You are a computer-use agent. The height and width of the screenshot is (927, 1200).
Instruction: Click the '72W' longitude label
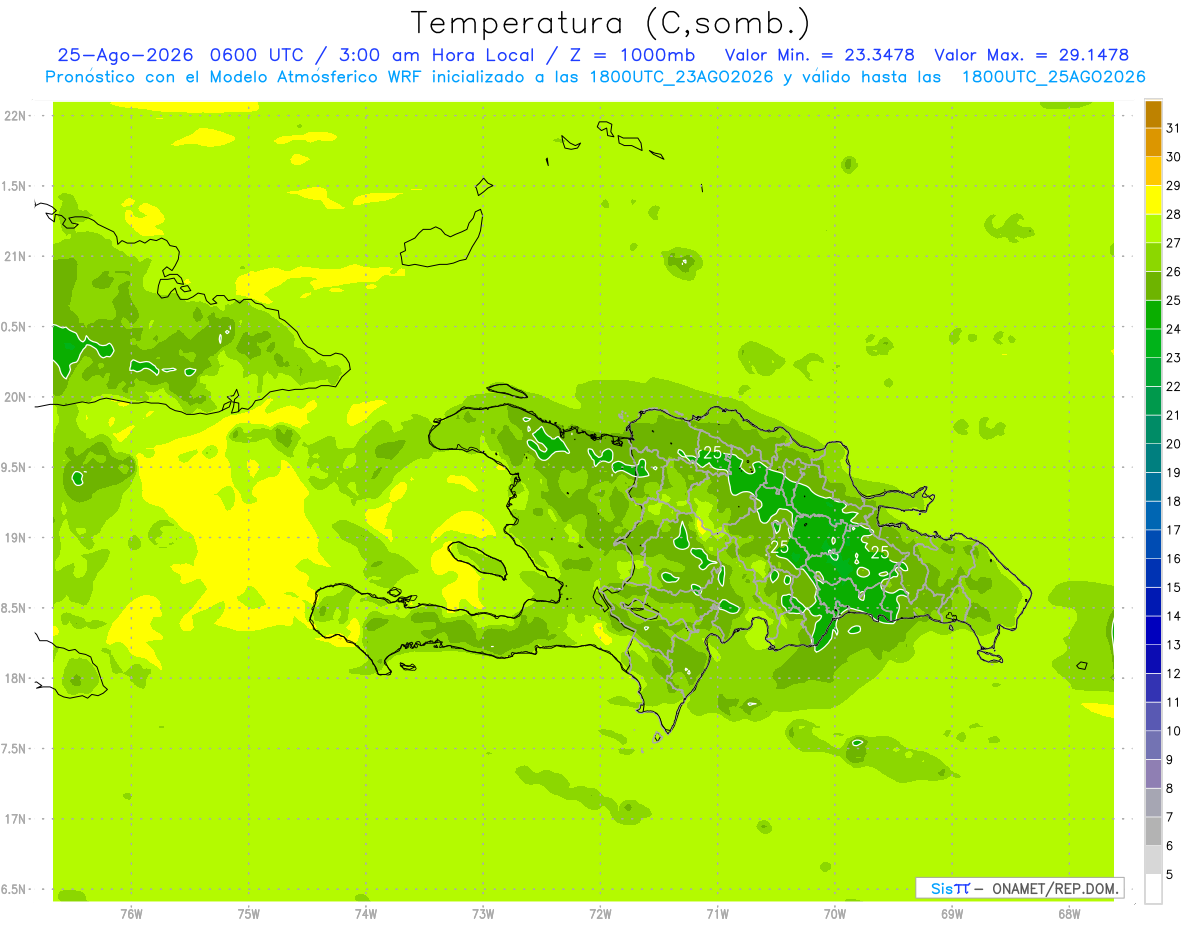point(600,914)
